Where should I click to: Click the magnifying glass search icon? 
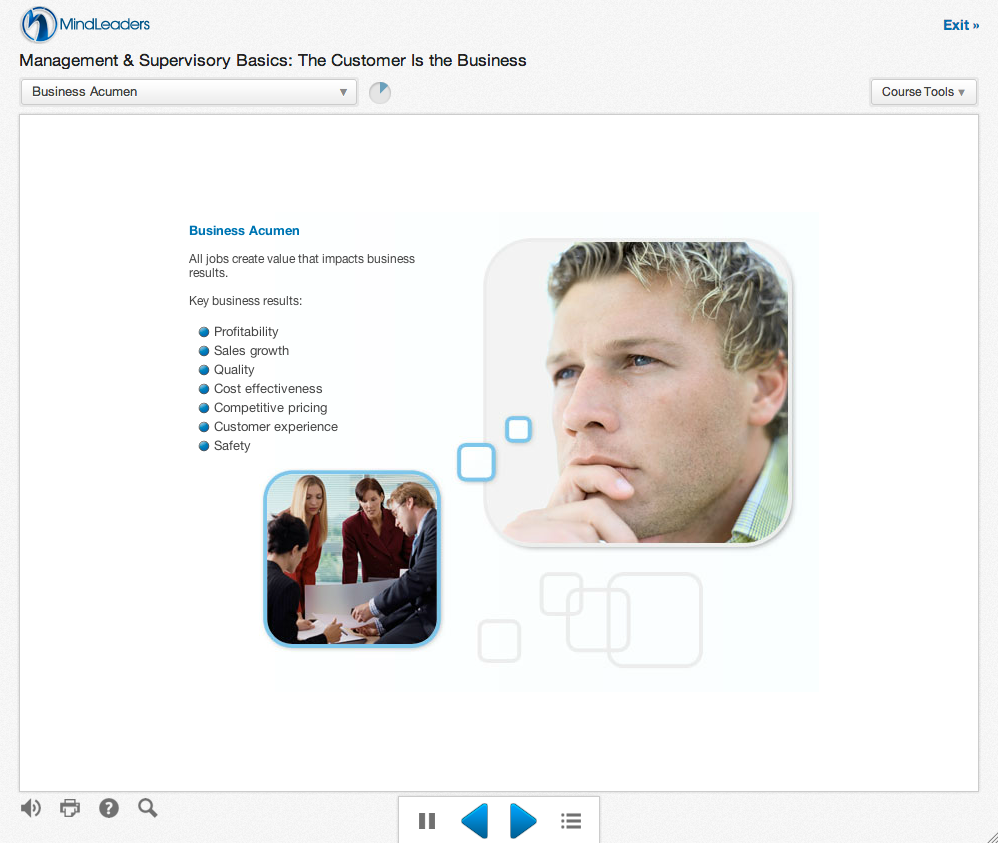tap(148, 808)
